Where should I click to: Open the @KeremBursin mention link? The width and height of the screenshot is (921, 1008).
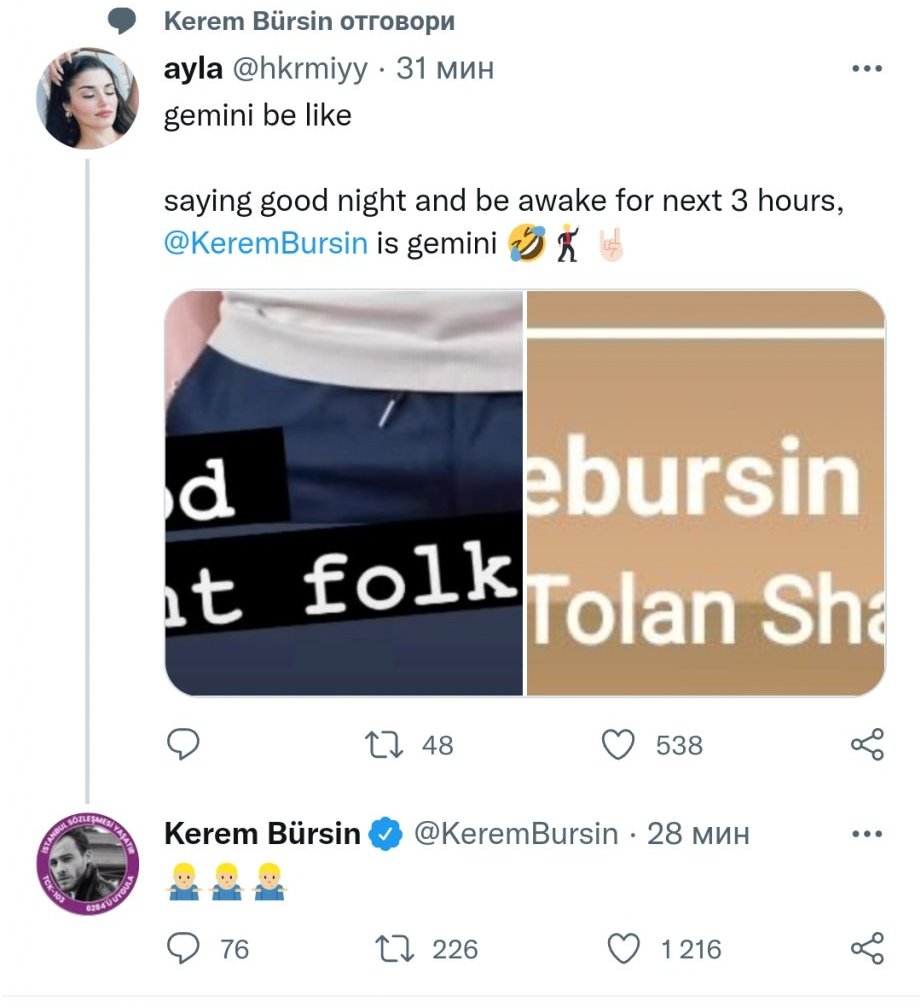click(265, 242)
